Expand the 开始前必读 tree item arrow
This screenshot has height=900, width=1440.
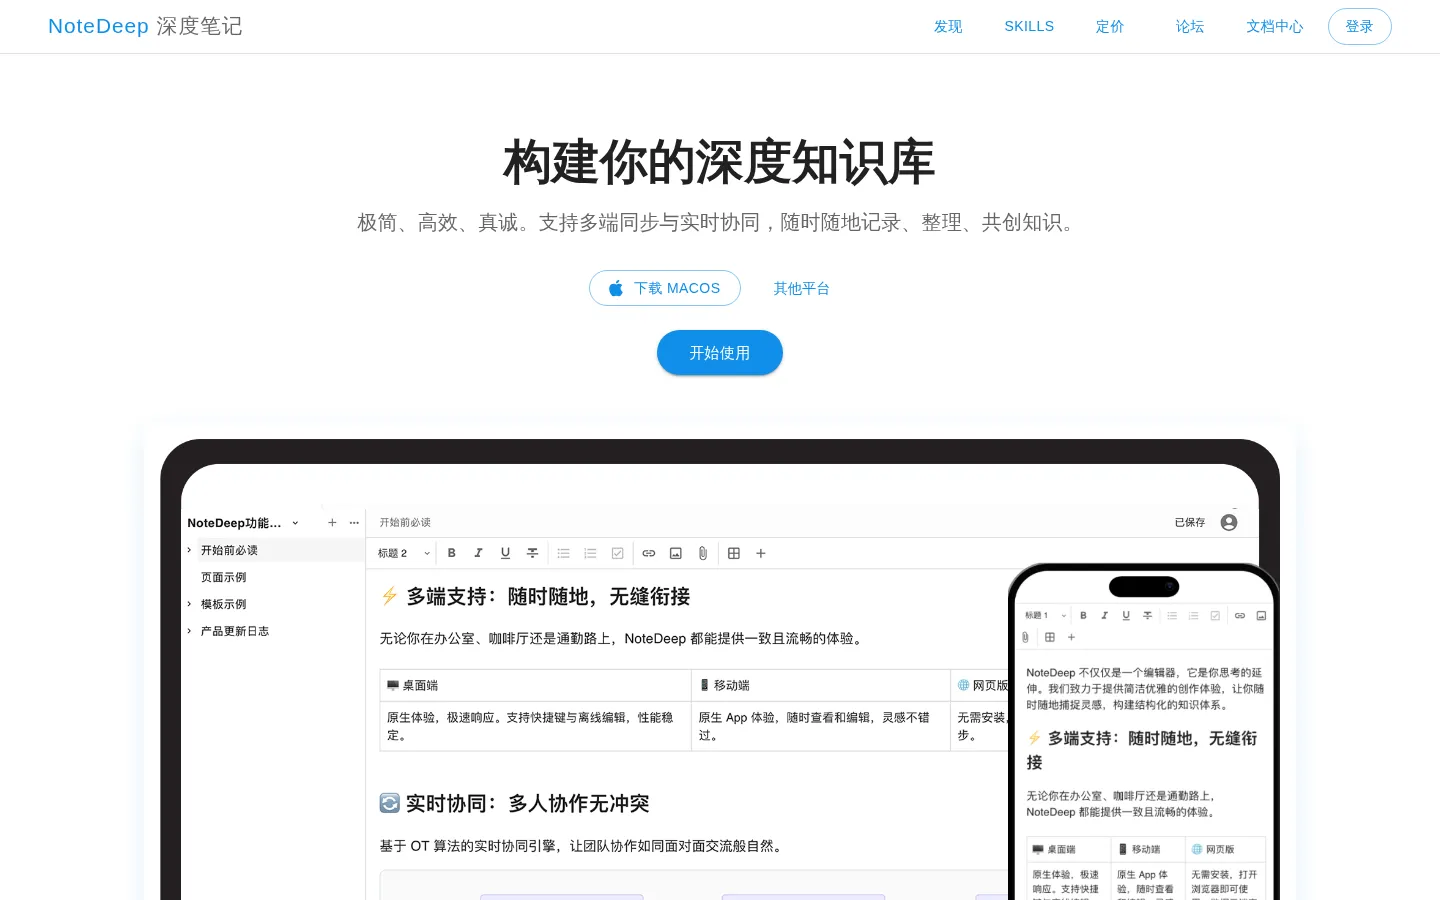[189, 550]
